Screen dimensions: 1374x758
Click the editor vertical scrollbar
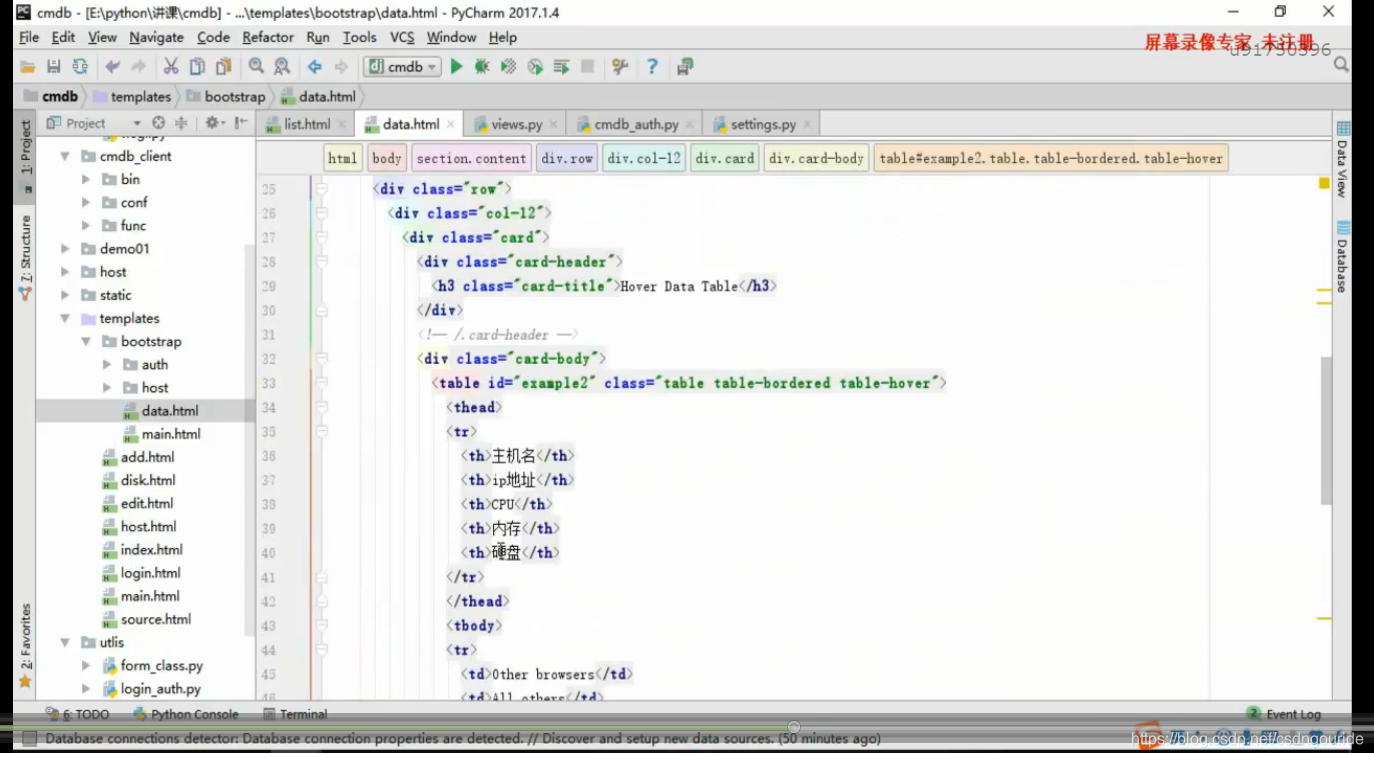click(1326, 430)
